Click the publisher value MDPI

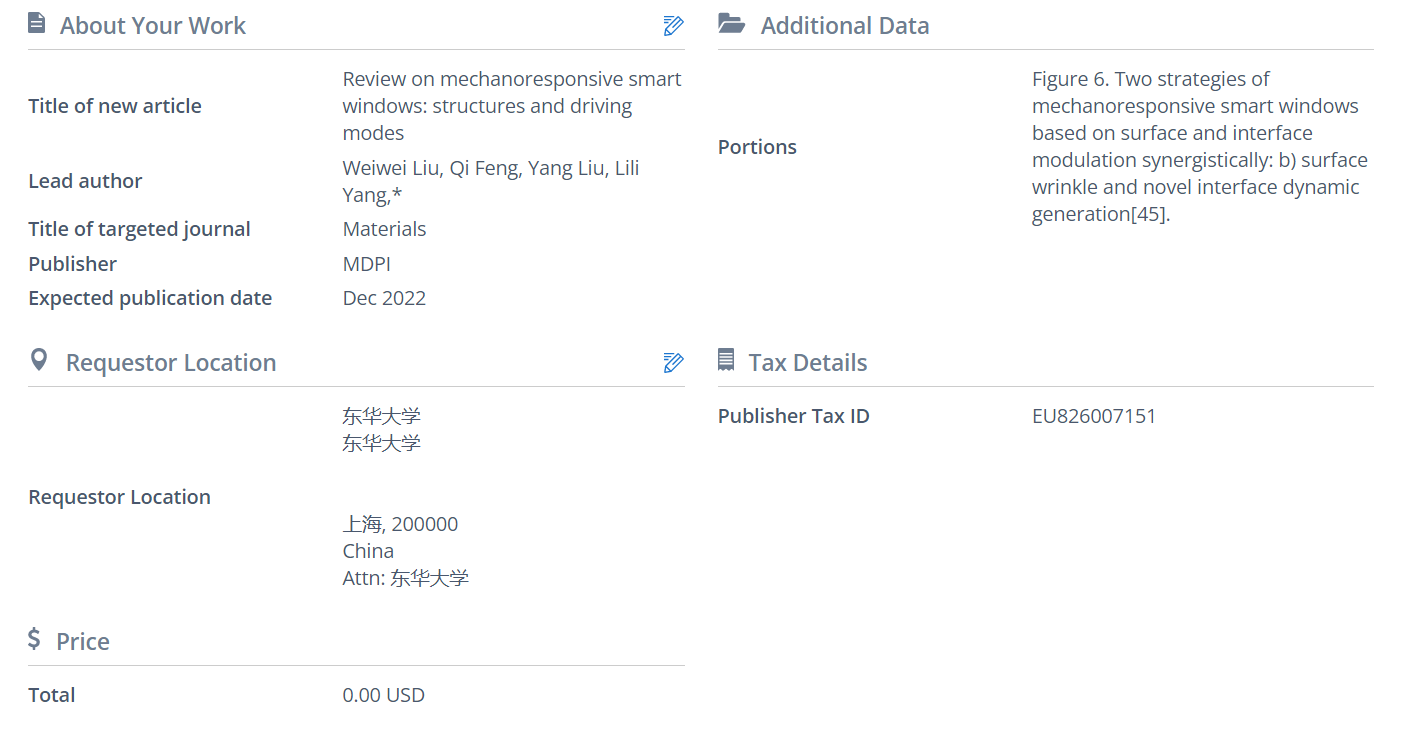[x=366, y=264]
